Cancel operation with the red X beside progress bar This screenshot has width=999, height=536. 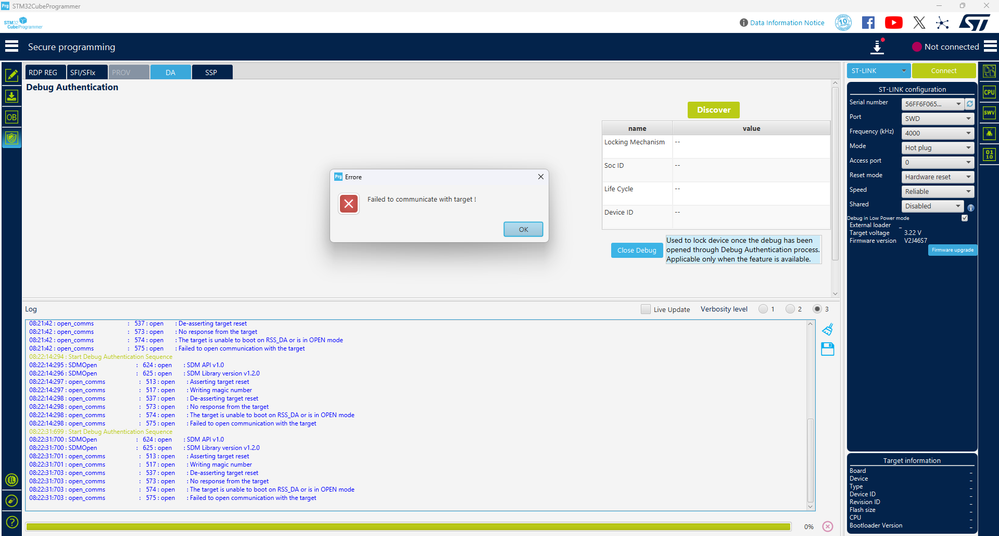(x=828, y=526)
